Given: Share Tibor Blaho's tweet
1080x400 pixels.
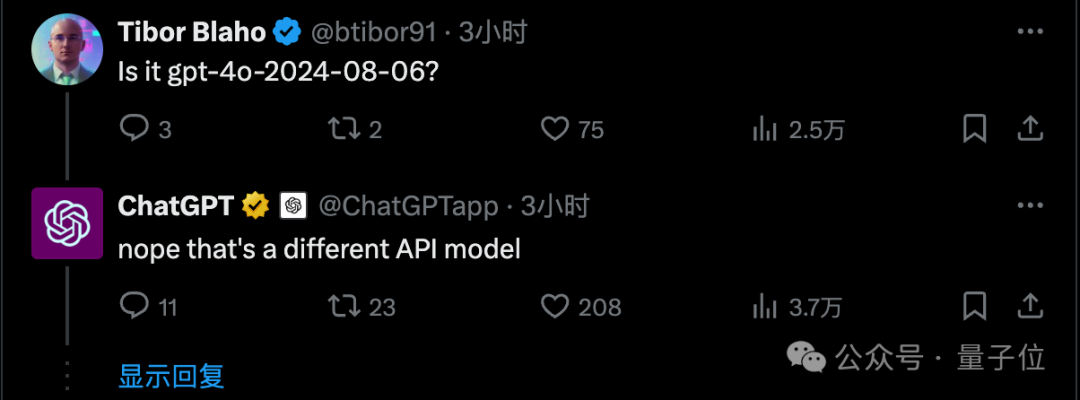Looking at the screenshot, I should coord(1030,128).
